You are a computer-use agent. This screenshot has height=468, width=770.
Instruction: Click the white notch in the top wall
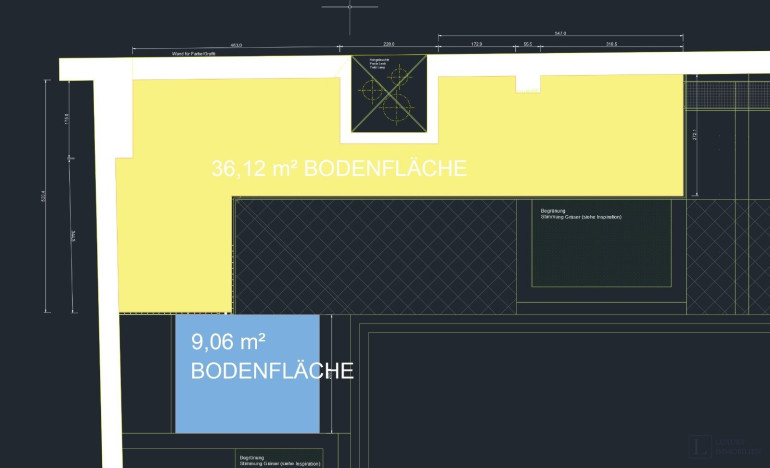528,84
